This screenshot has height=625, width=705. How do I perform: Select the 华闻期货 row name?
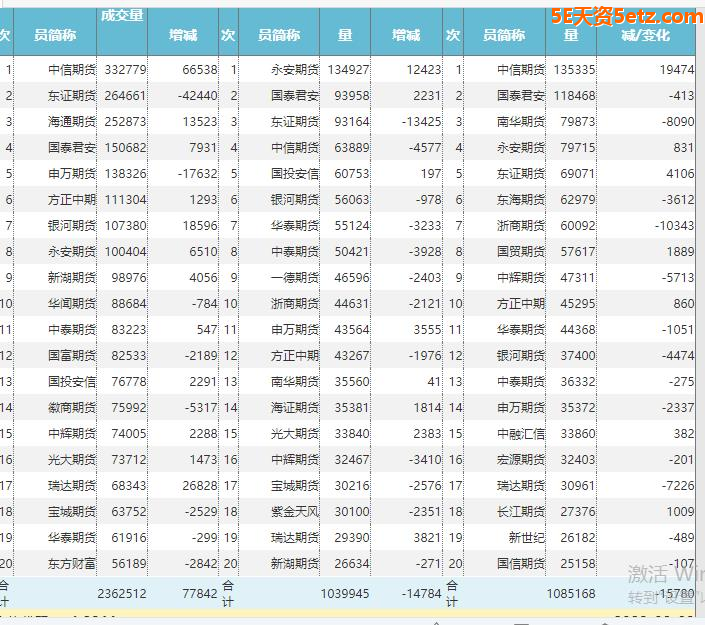pyautogui.click(x=72, y=304)
